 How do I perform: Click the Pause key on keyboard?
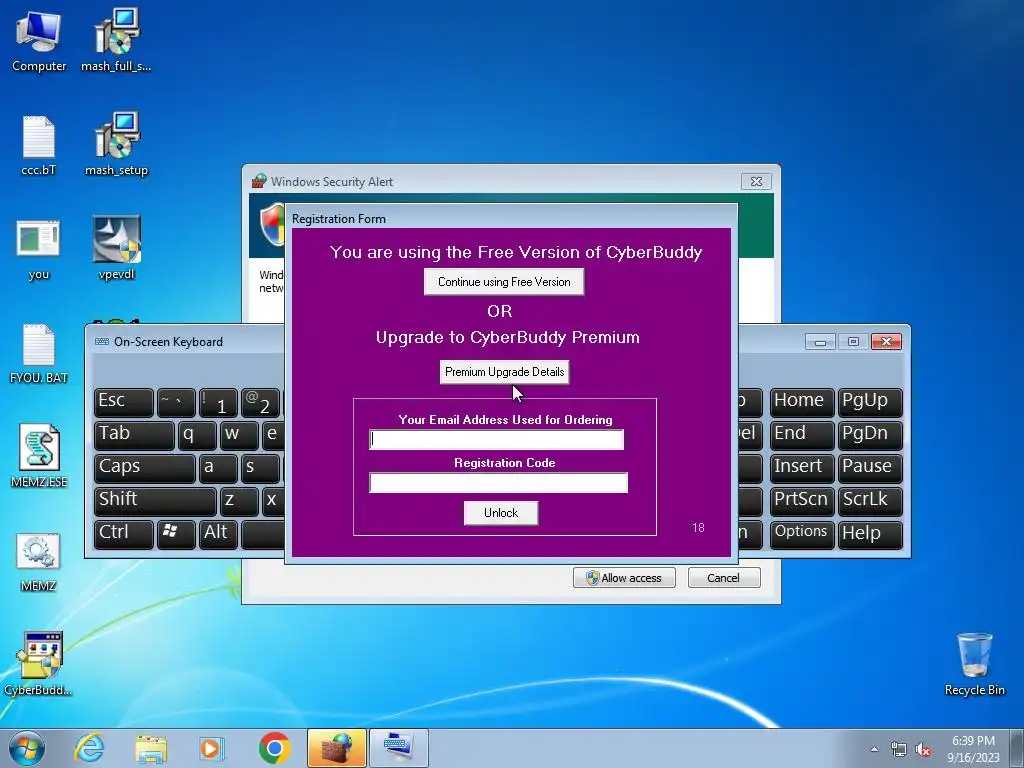[x=871, y=468]
